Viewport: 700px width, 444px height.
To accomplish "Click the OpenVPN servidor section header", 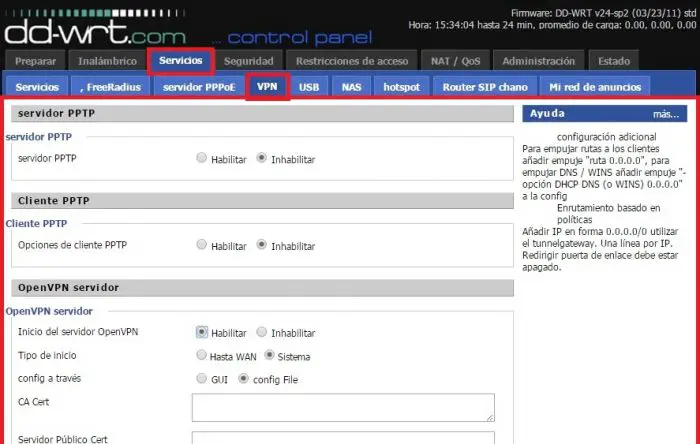I will click(x=262, y=287).
